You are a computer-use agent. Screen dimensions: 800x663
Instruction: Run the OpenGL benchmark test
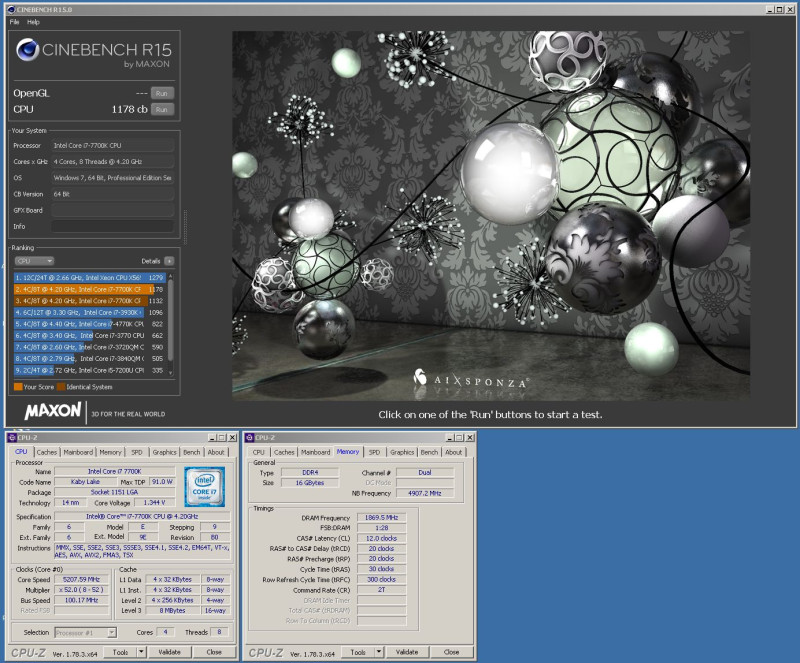[x=162, y=93]
